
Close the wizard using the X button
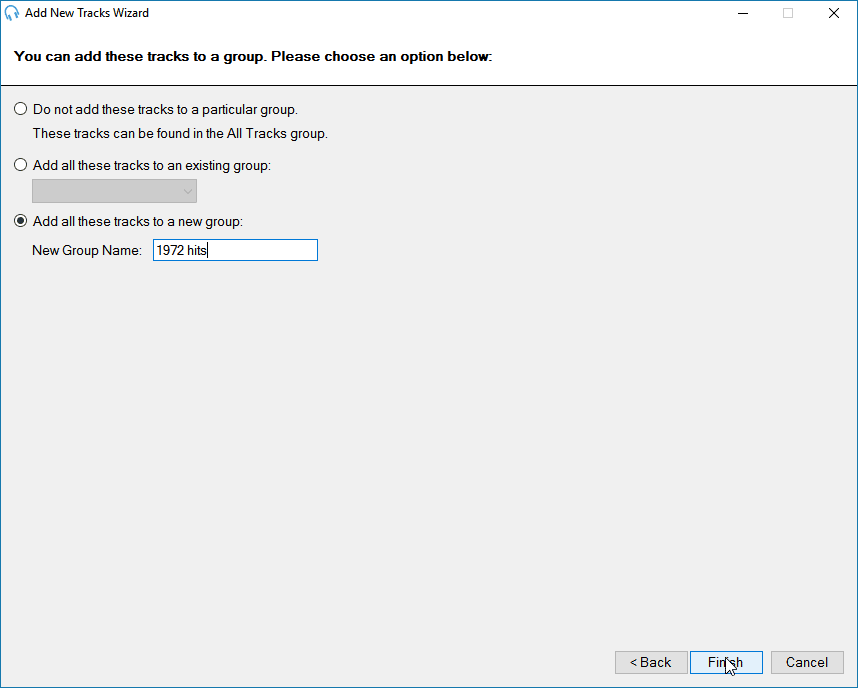[835, 13]
